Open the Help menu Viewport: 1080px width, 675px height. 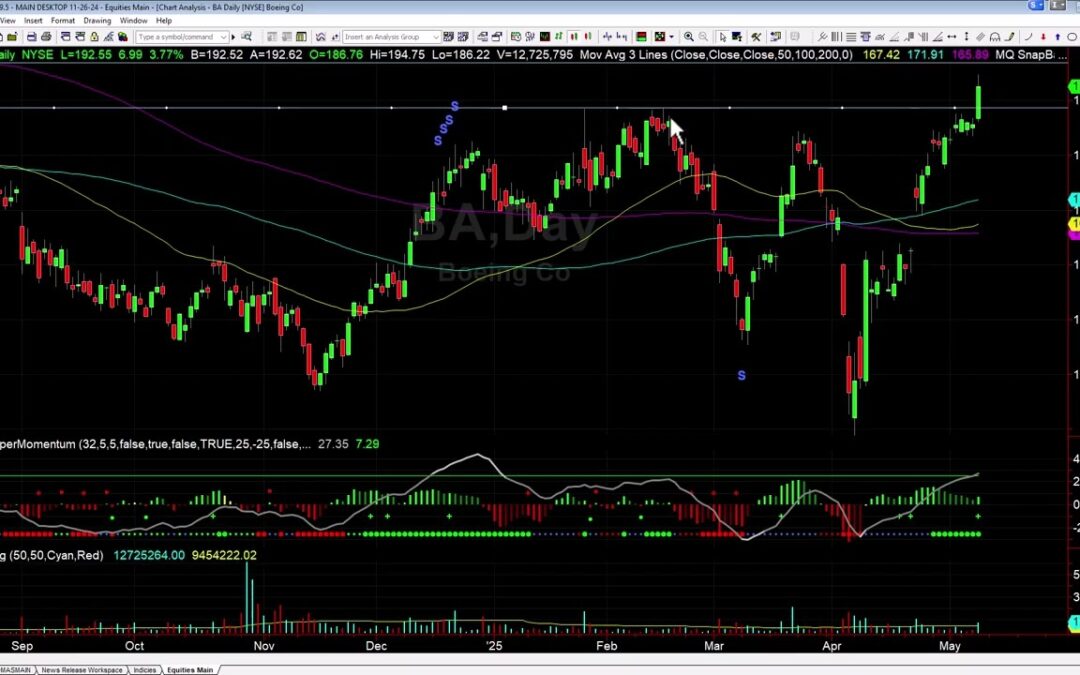tap(164, 21)
